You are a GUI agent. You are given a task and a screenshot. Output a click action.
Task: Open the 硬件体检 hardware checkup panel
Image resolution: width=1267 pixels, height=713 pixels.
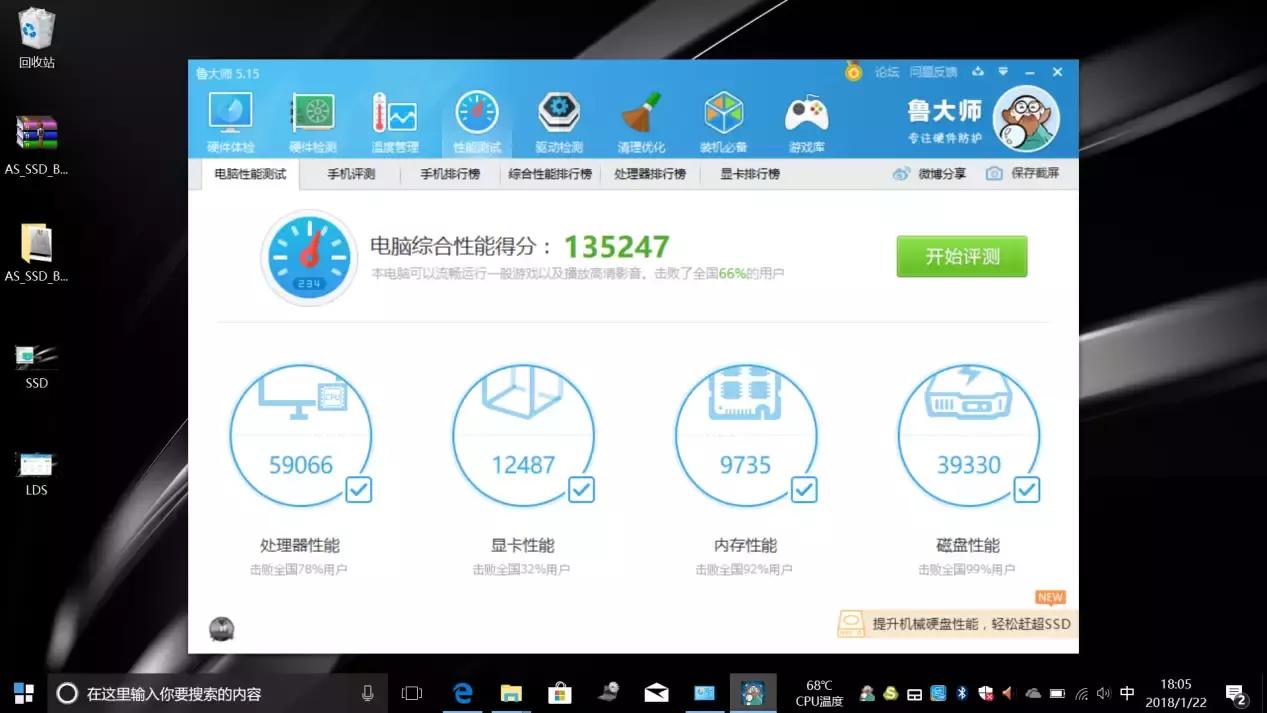coord(230,118)
